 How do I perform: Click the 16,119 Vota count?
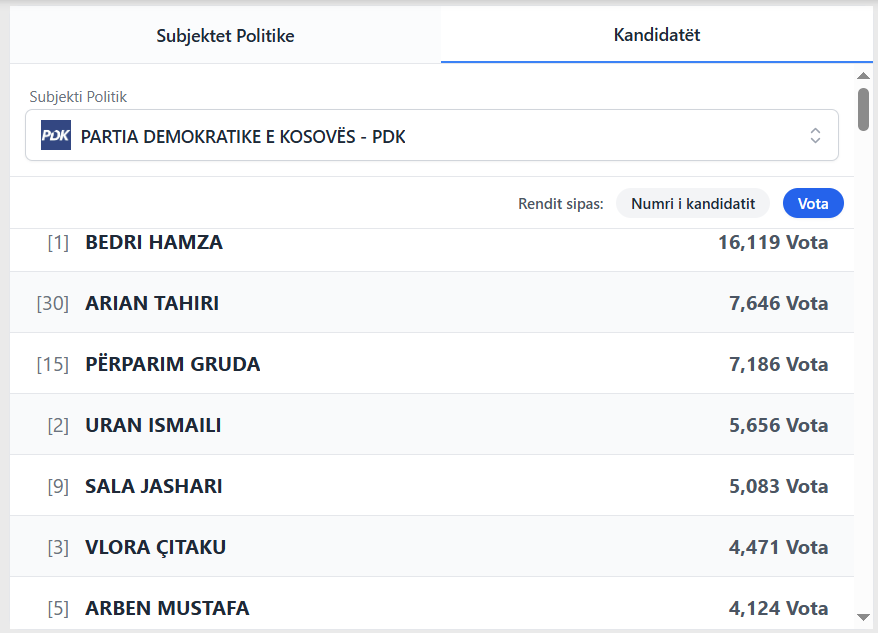pyautogui.click(x=772, y=242)
